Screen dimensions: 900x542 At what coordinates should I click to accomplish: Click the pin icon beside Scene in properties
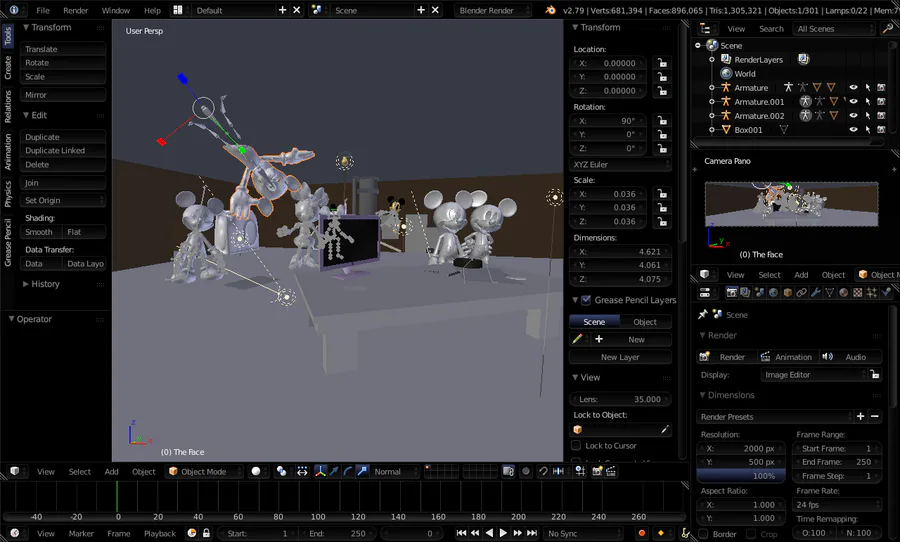[x=703, y=314]
